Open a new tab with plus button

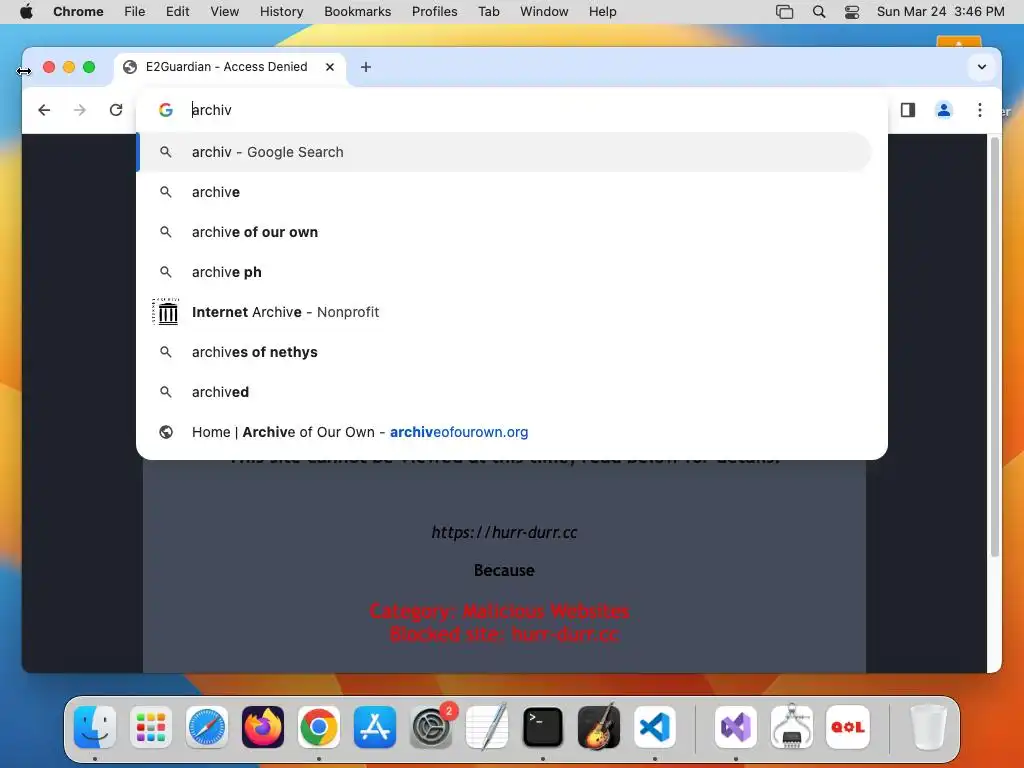(x=366, y=67)
